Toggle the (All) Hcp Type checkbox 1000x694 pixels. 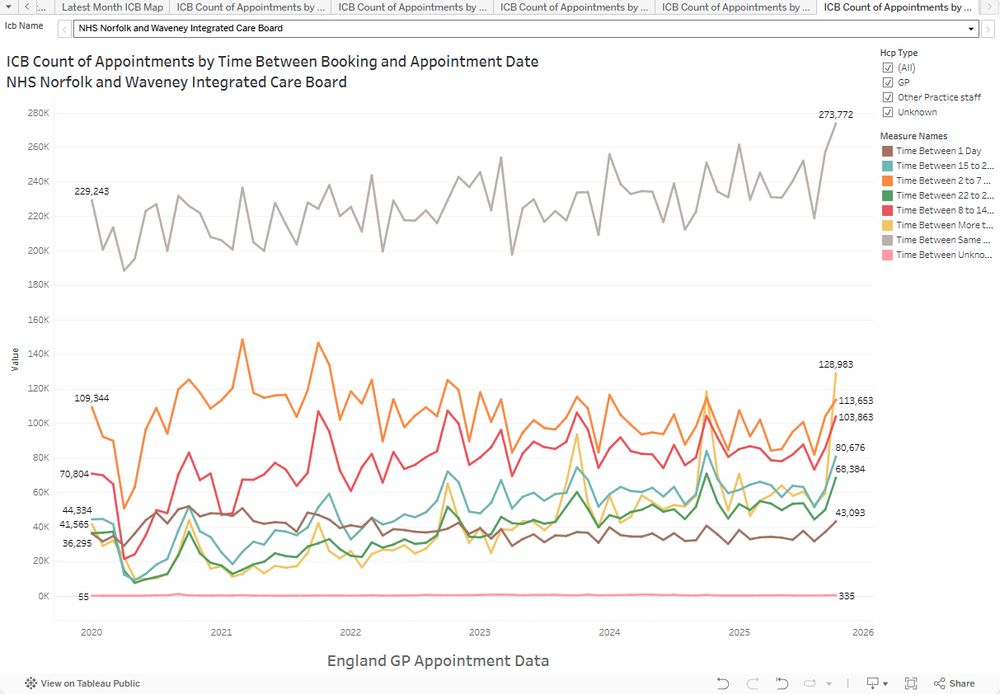pos(888,68)
